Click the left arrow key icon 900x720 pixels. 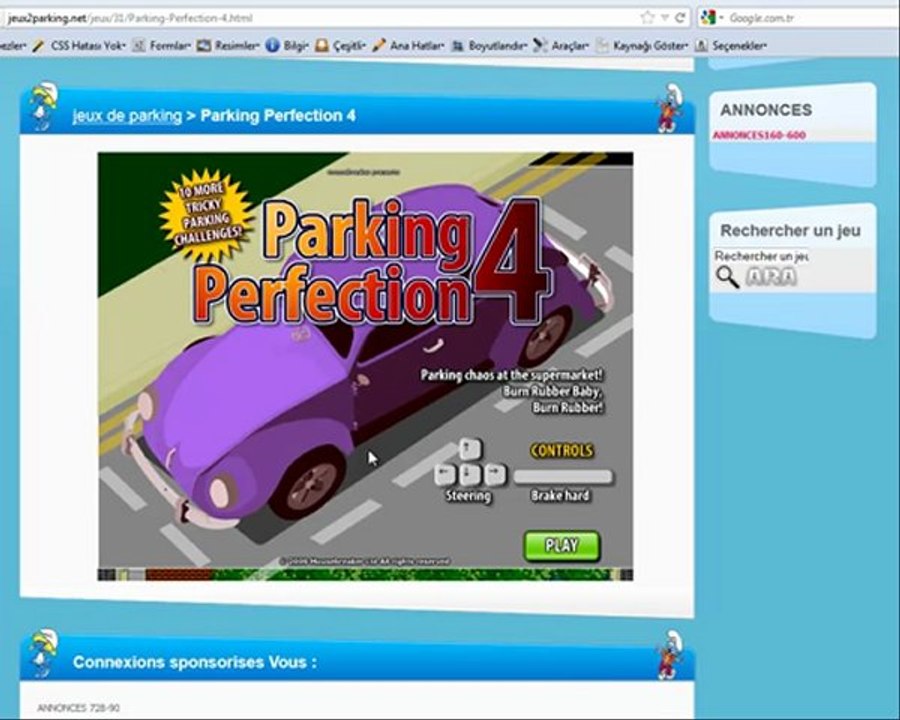(445, 474)
